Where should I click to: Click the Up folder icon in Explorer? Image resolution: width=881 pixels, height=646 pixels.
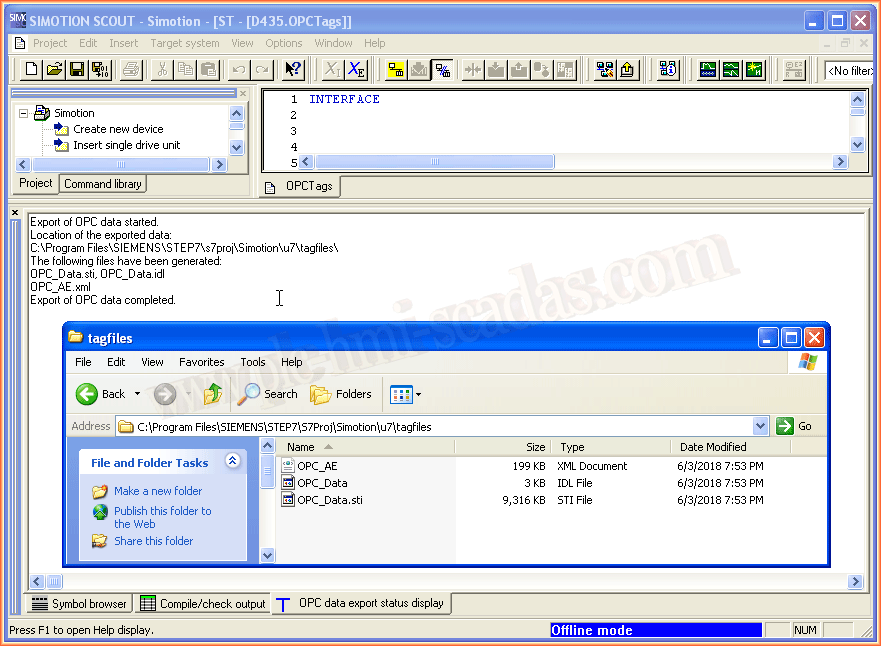point(213,394)
